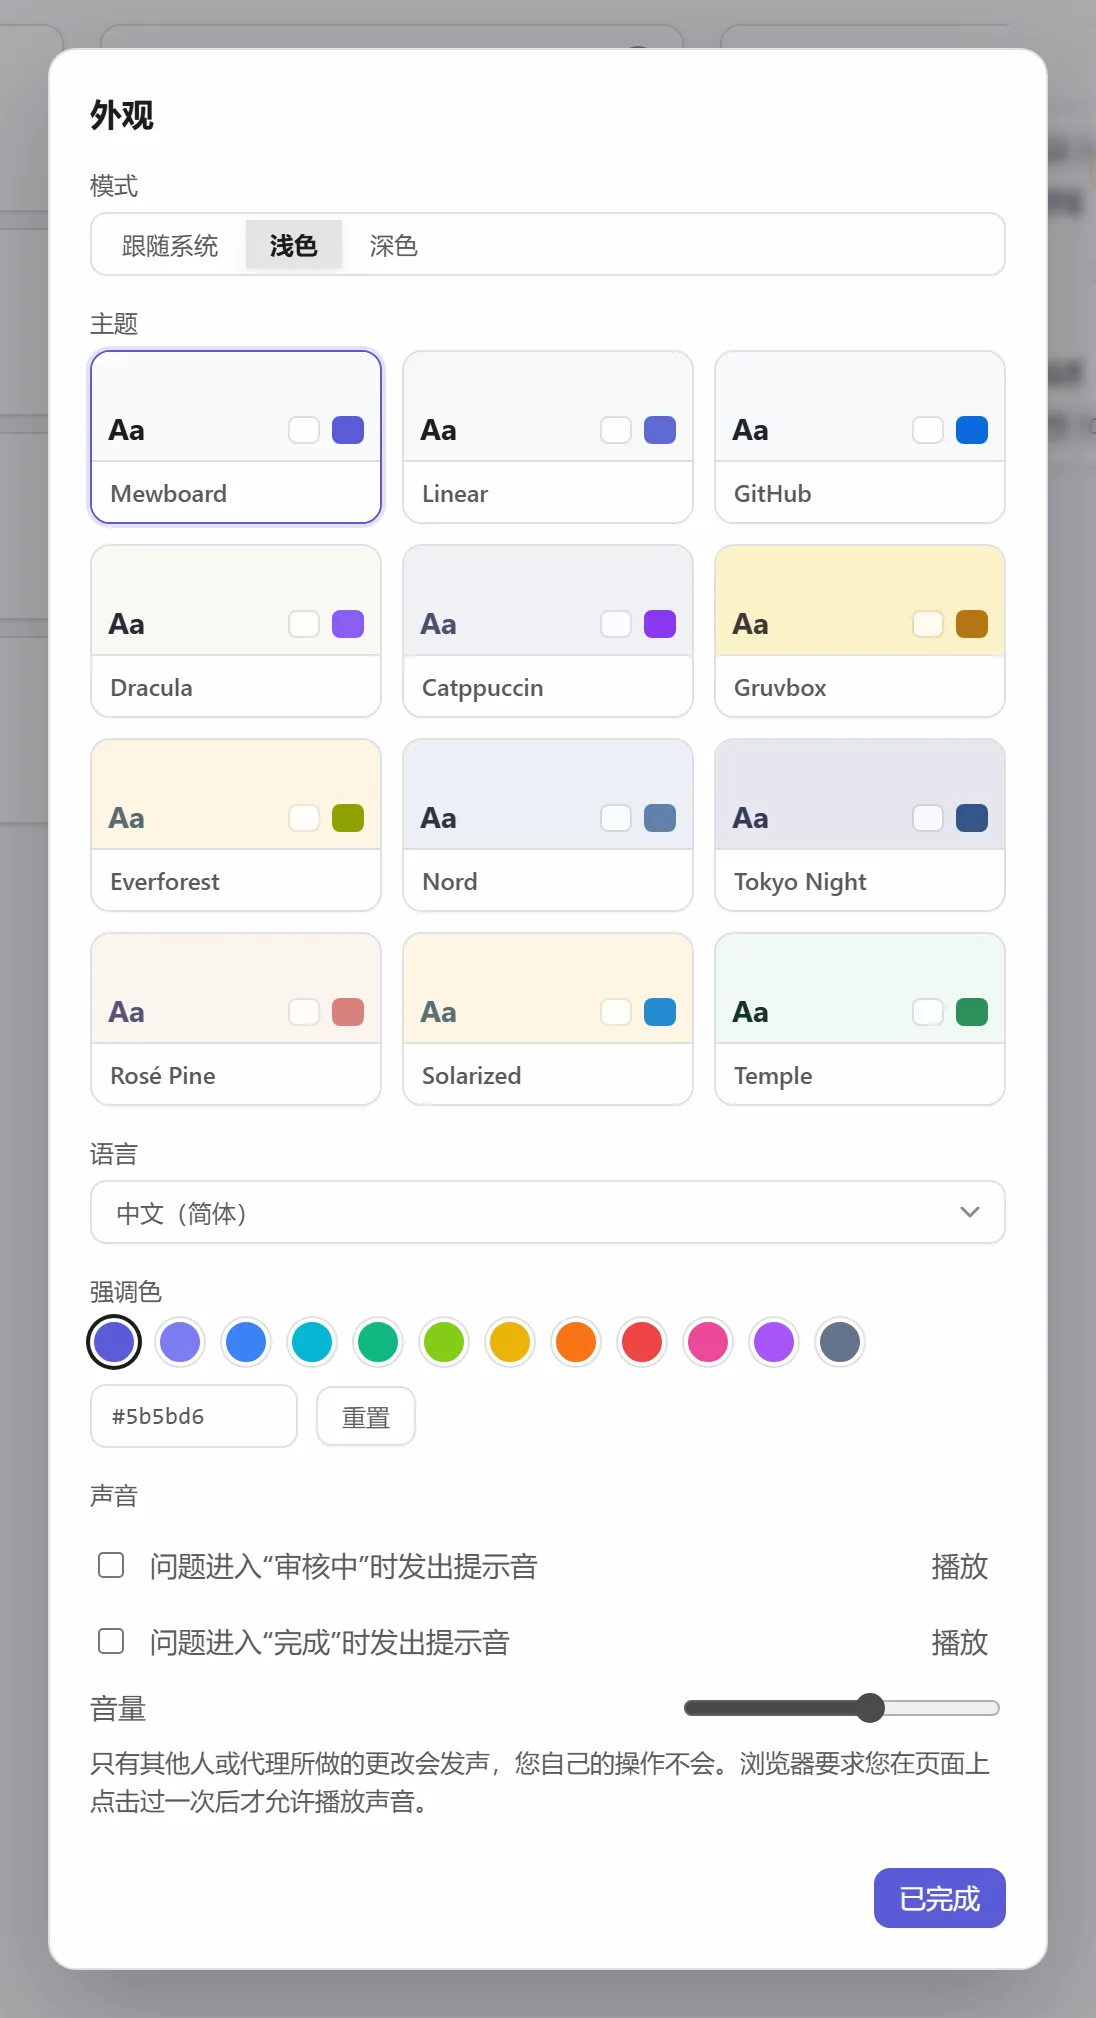Select the 浅色 mode tab
1096x2018 pixels.
coord(294,245)
